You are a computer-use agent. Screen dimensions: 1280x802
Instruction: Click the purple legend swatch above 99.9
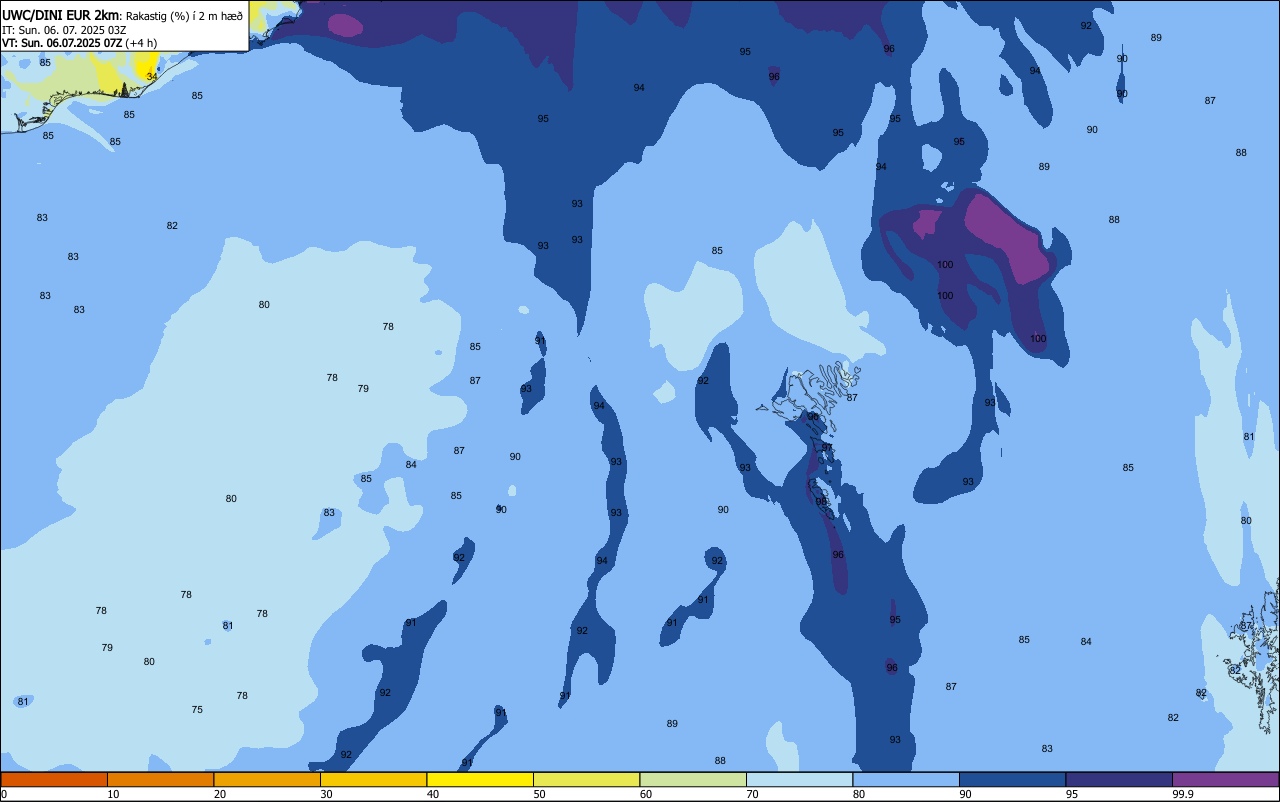1225,779
